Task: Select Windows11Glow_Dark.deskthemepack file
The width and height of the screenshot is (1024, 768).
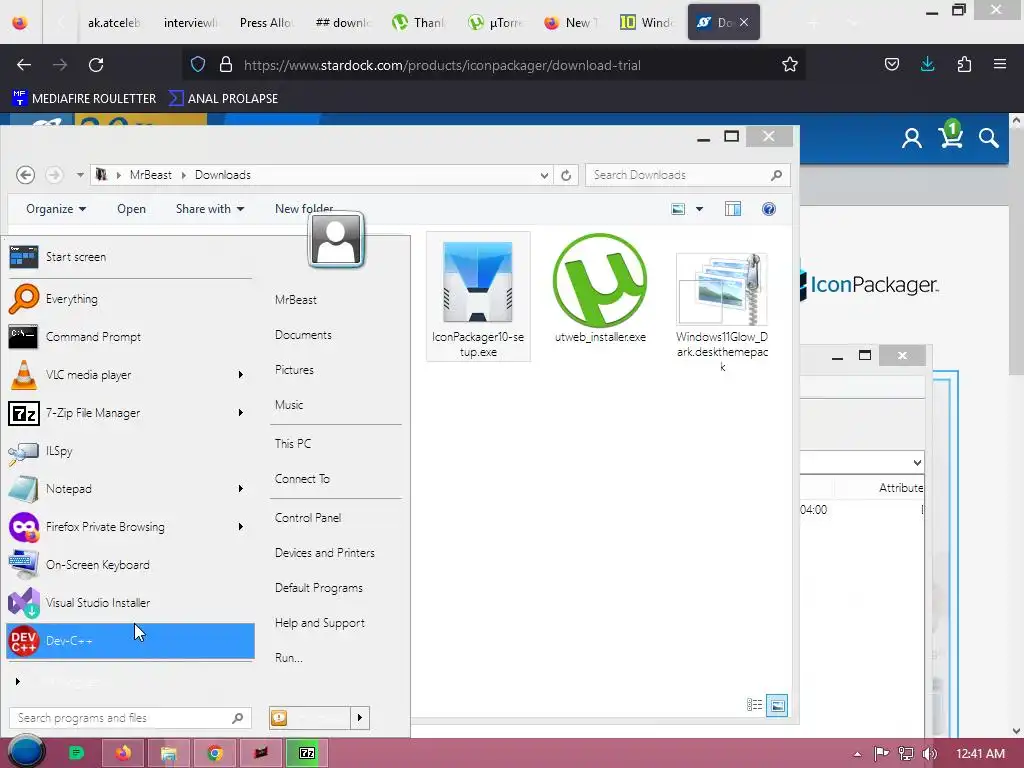Action: tap(722, 312)
